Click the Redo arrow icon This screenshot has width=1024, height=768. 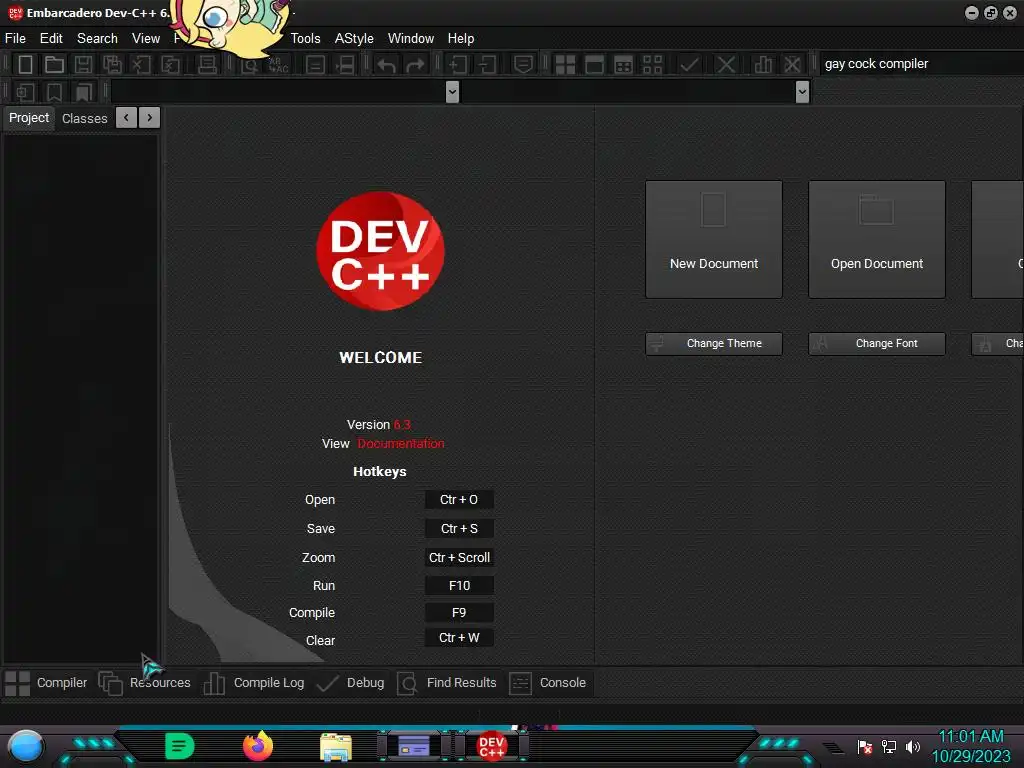click(x=415, y=64)
